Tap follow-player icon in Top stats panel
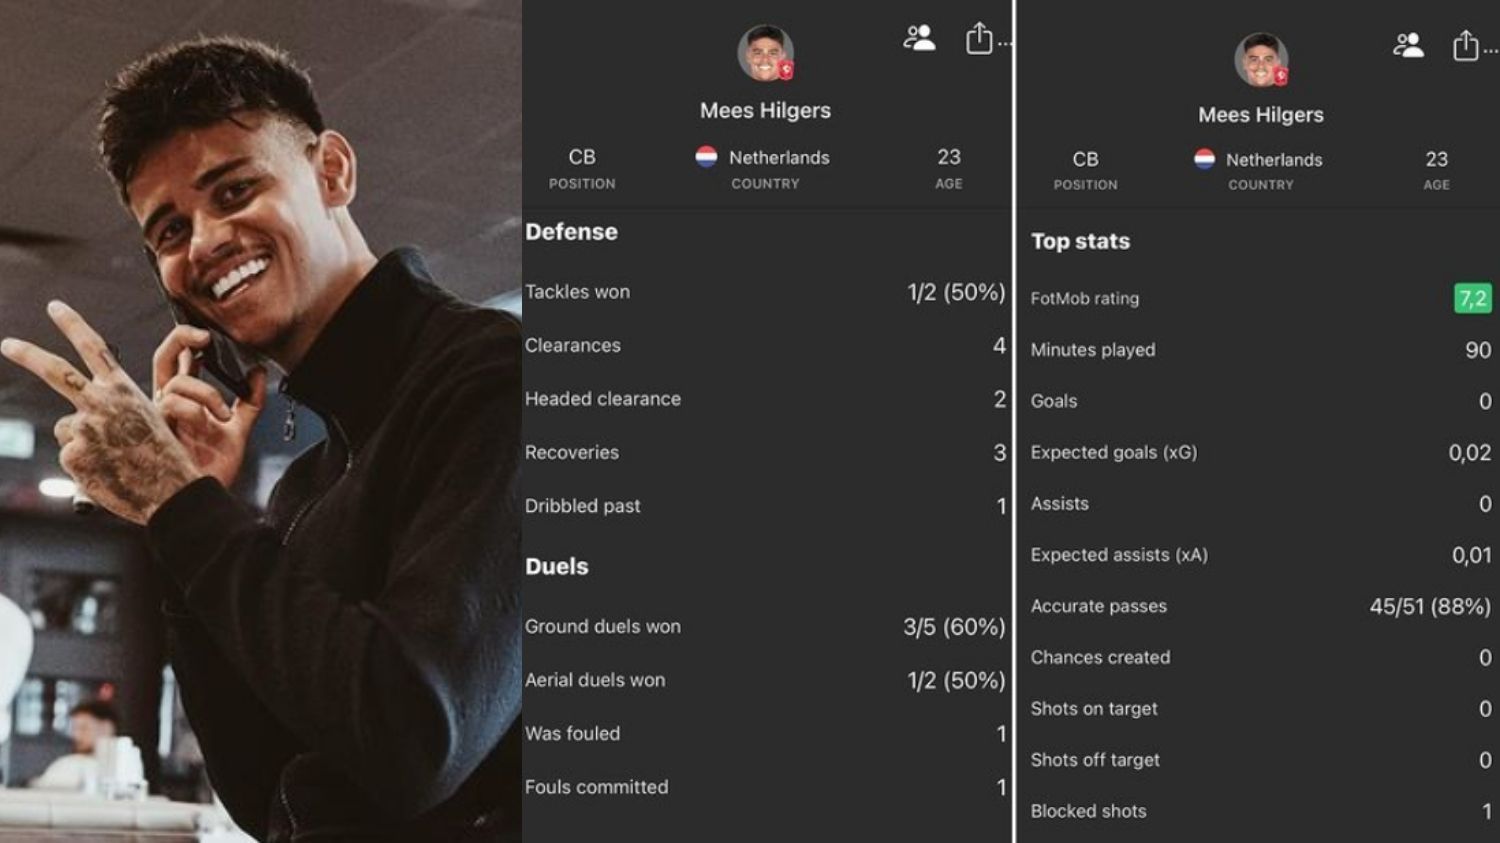Screen dimensions: 1500x843 [1408, 44]
